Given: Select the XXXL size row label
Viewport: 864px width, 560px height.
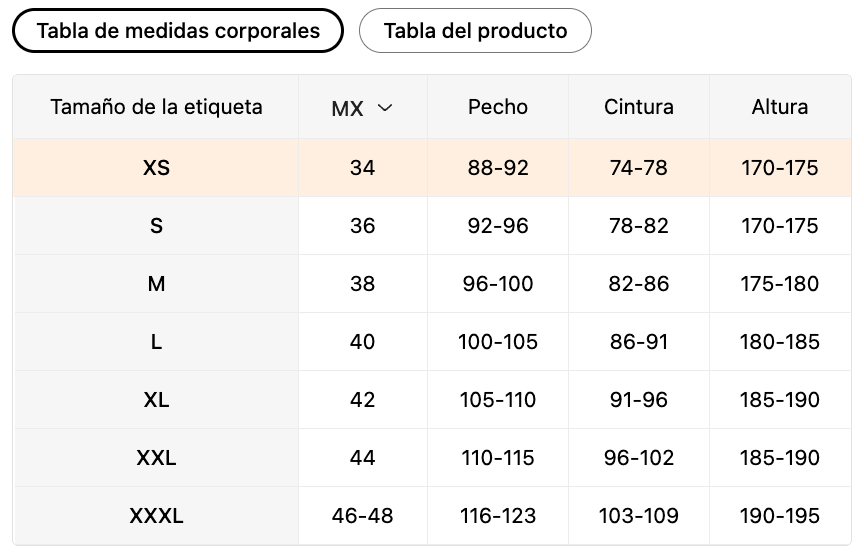Looking at the screenshot, I should point(156,516).
